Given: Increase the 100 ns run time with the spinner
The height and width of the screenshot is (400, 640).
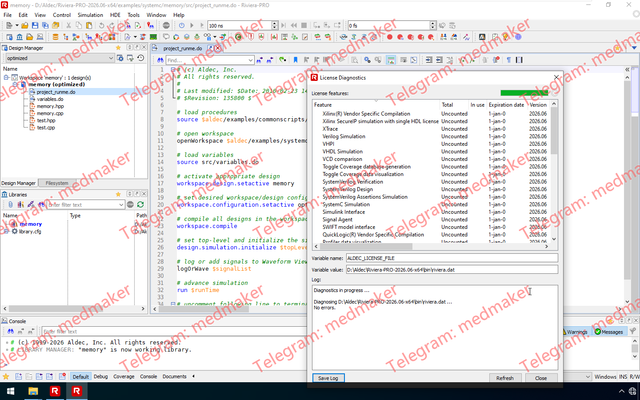Looking at the screenshot, I should [275, 23].
